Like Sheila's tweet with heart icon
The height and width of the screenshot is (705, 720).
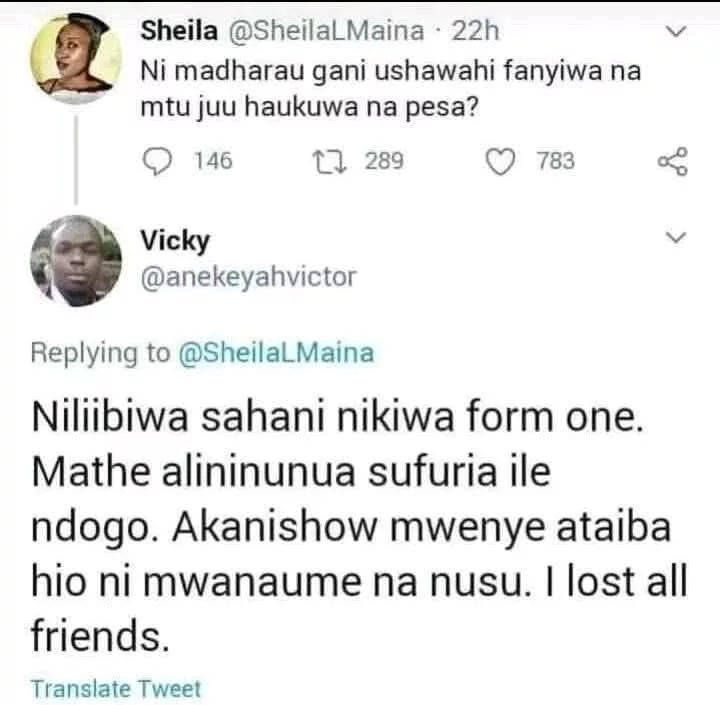[500, 162]
